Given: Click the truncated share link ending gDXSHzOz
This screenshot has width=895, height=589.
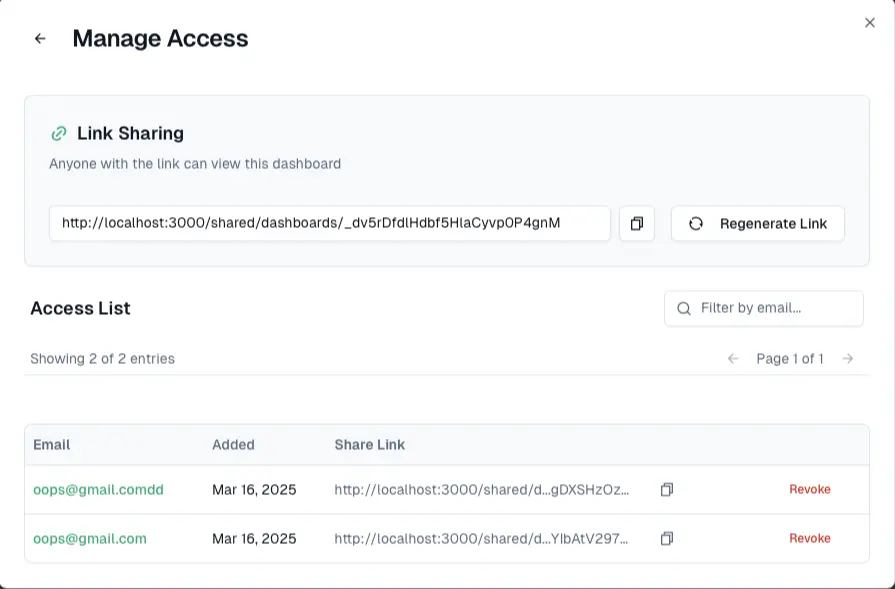Looking at the screenshot, I should (481, 490).
